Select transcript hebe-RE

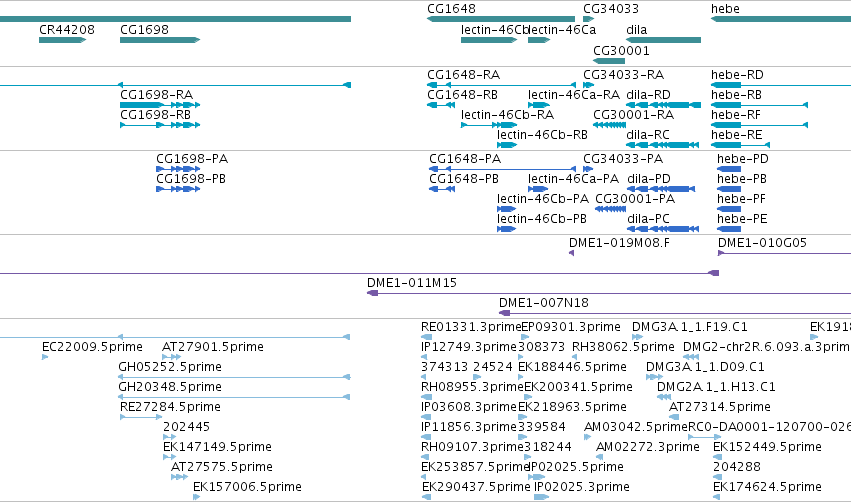(740, 145)
